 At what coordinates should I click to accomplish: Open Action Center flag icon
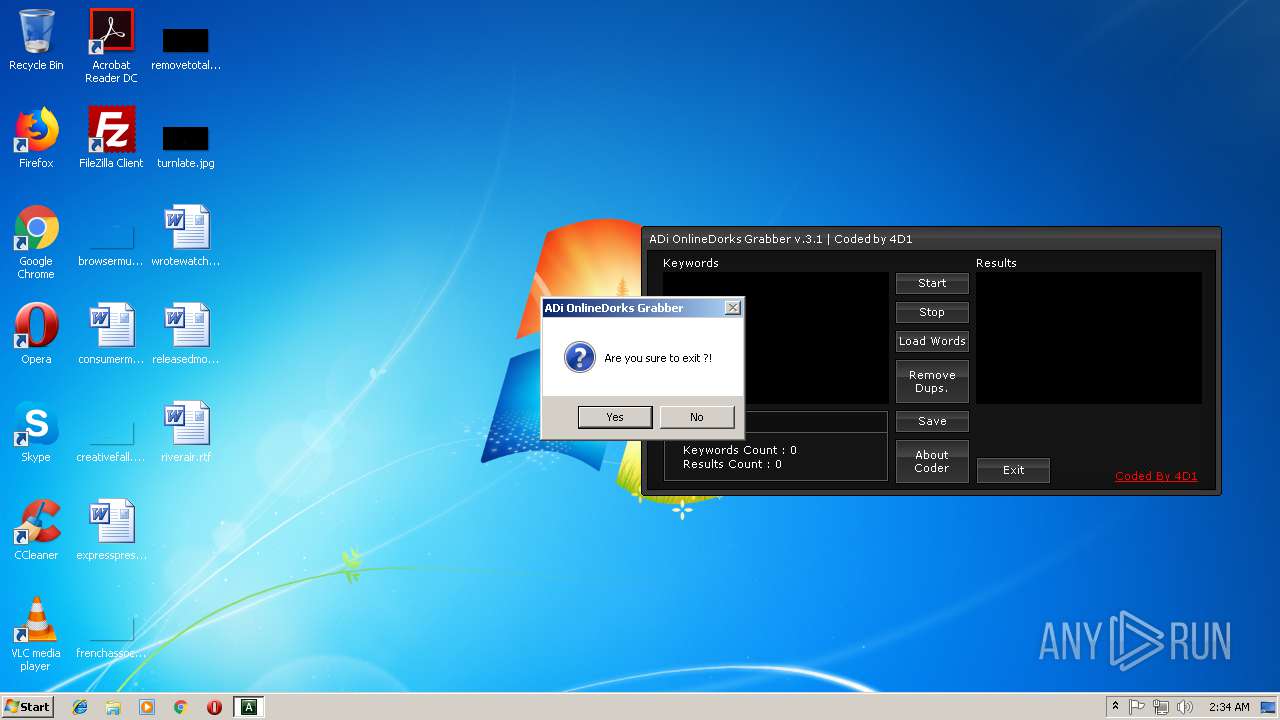(1137, 707)
